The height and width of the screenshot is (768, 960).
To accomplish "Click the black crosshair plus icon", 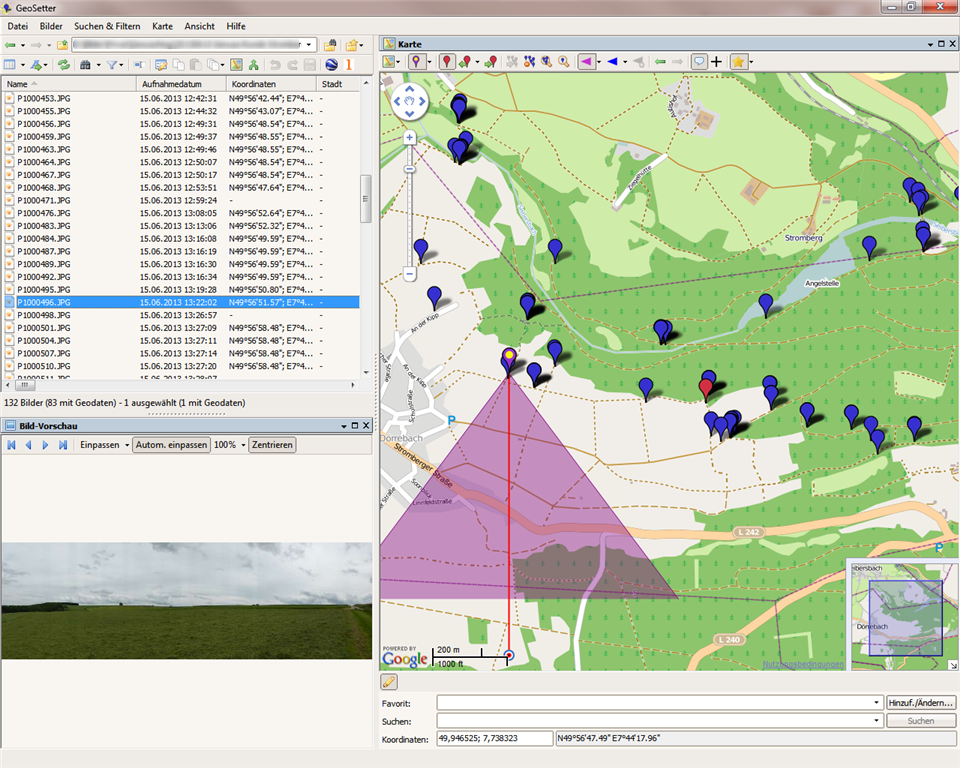I will (716, 62).
